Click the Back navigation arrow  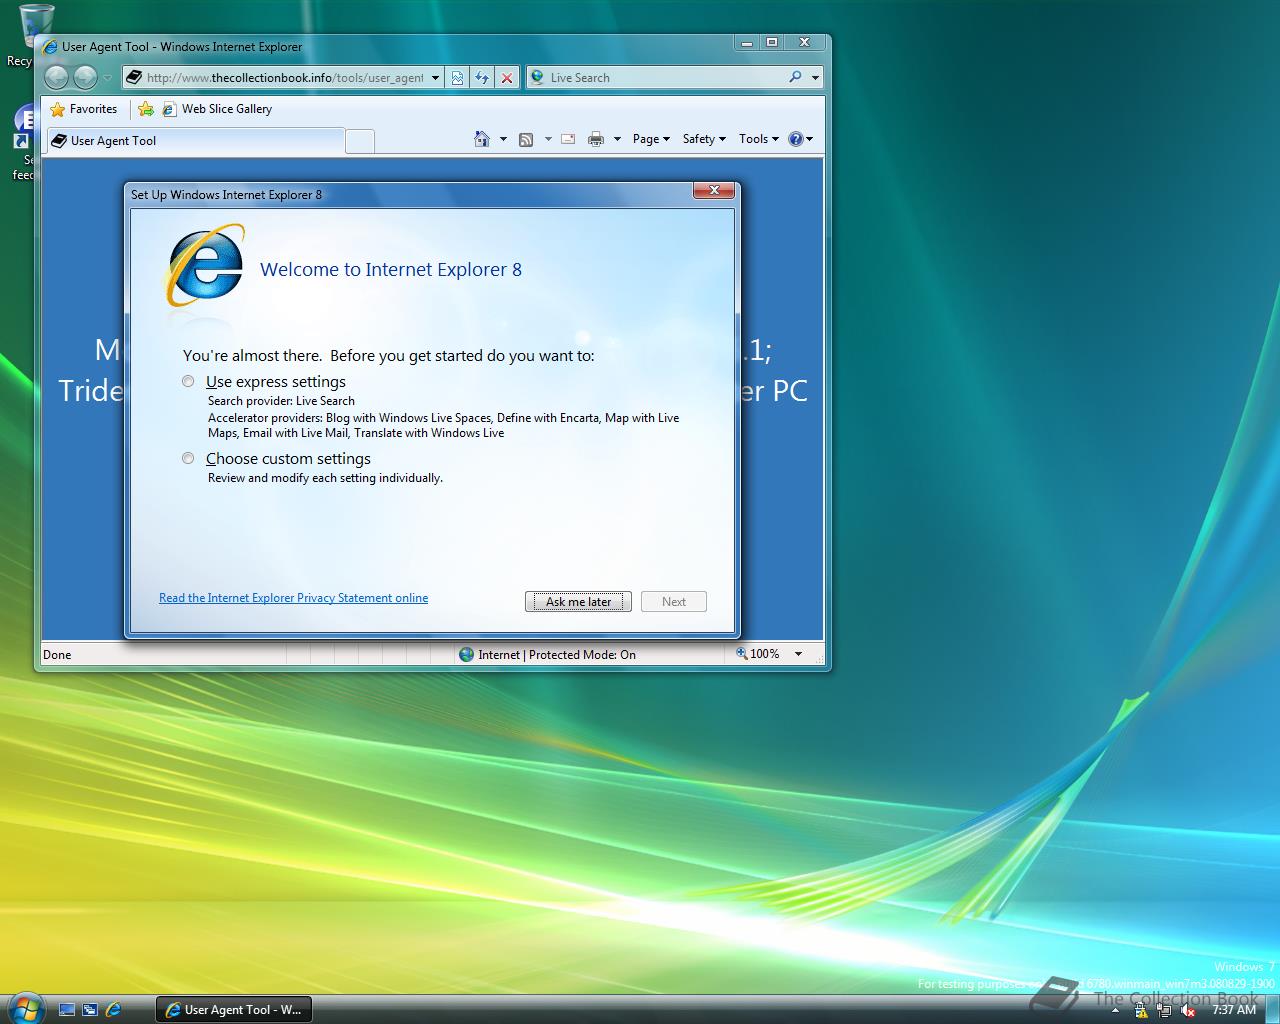(57, 77)
